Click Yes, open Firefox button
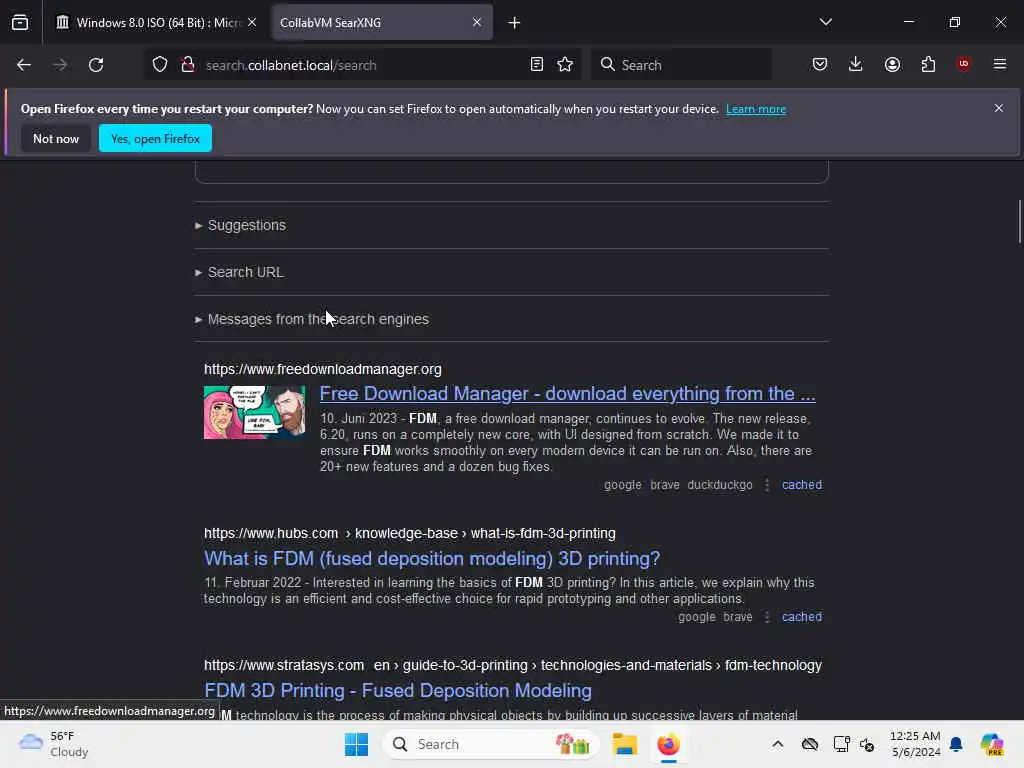Screen dimensions: 1024x768 click(x=155, y=138)
